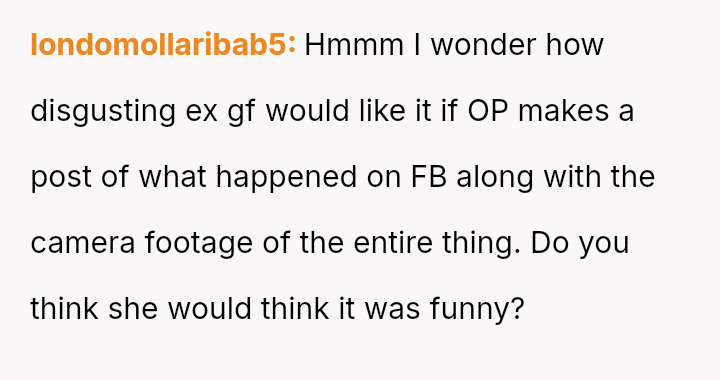This screenshot has width=720, height=380.
Task: Click the word "funny?" ending the comment
Action: [x=477, y=310]
